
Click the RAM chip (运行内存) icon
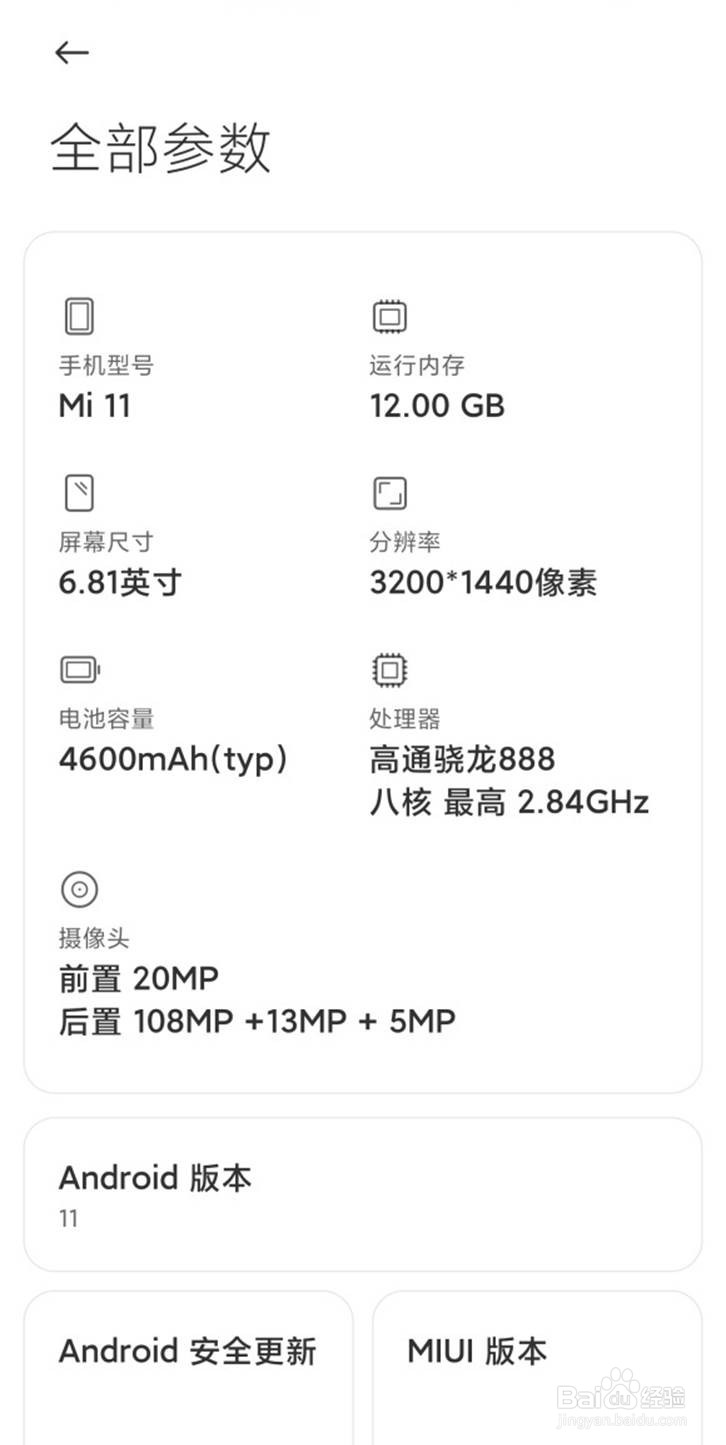tap(390, 315)
